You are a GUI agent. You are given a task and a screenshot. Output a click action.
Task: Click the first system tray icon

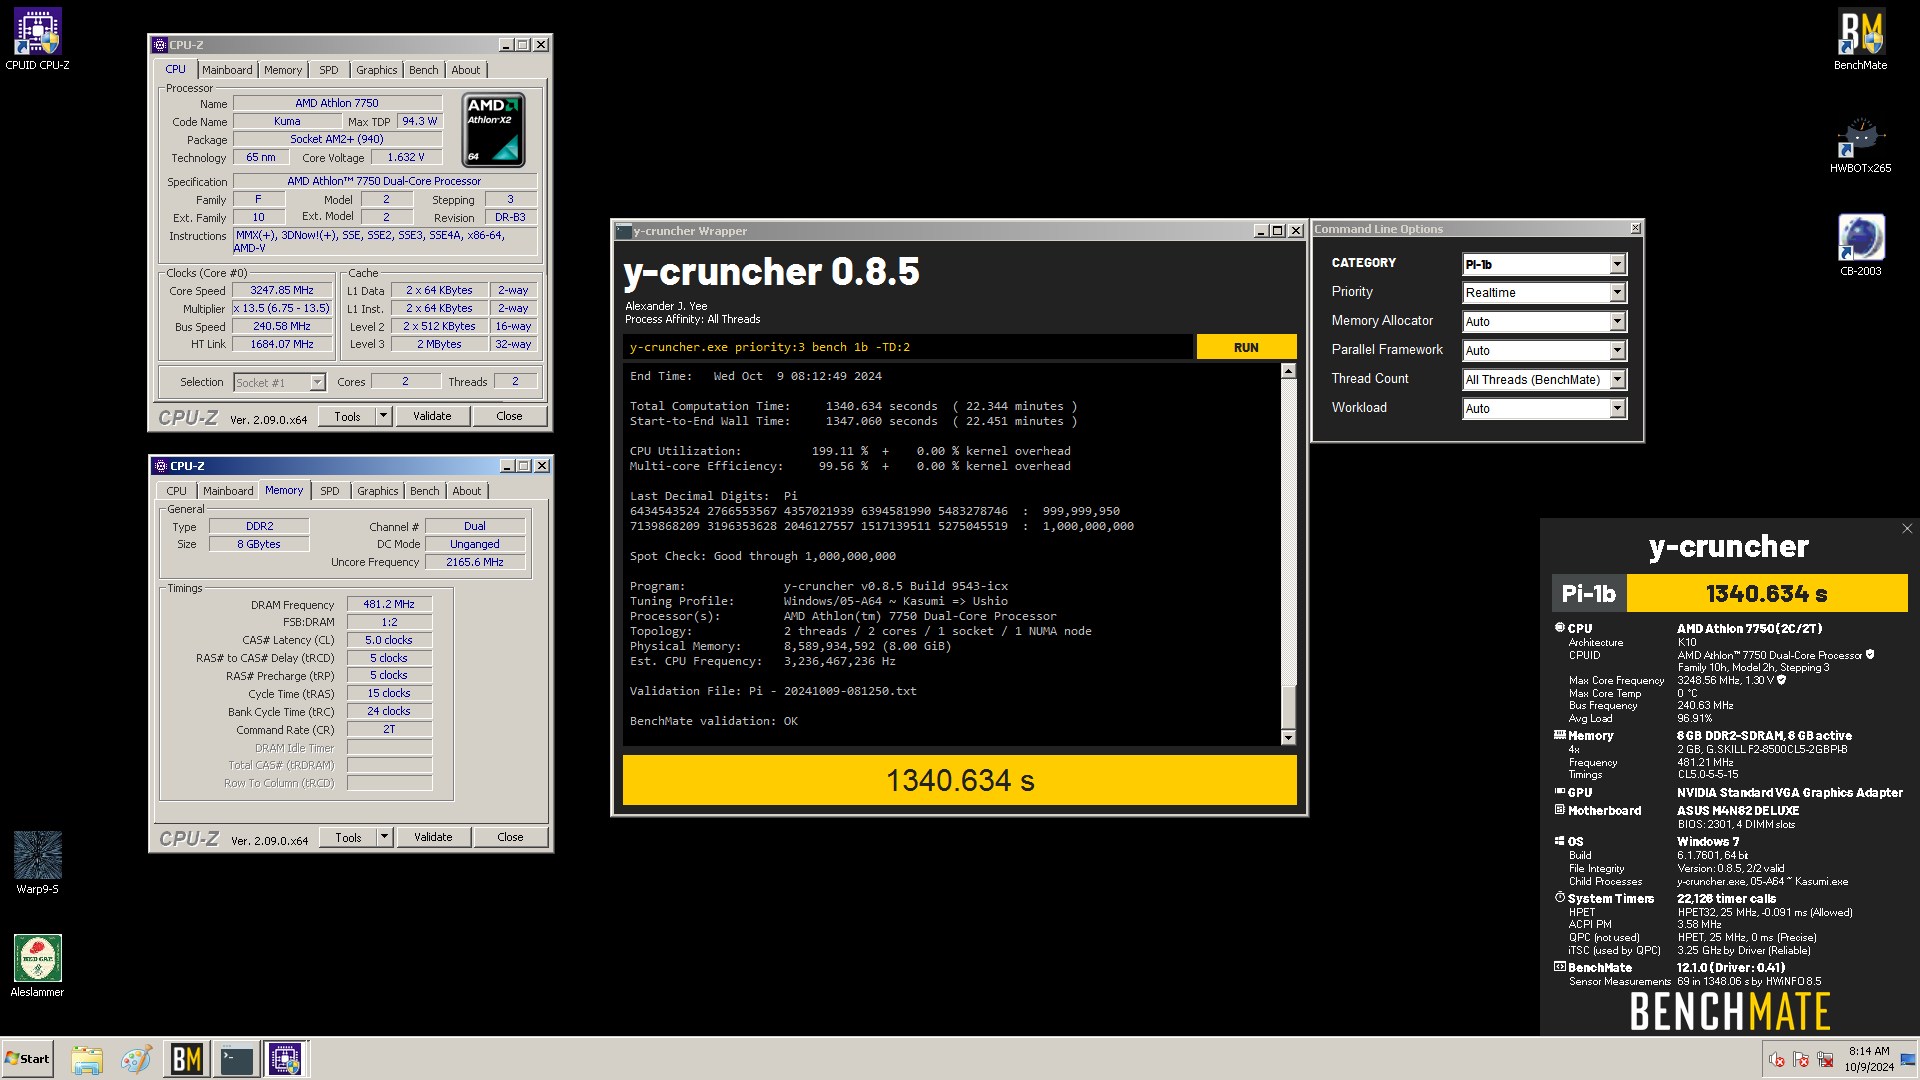click(x=1776, y=1060)
